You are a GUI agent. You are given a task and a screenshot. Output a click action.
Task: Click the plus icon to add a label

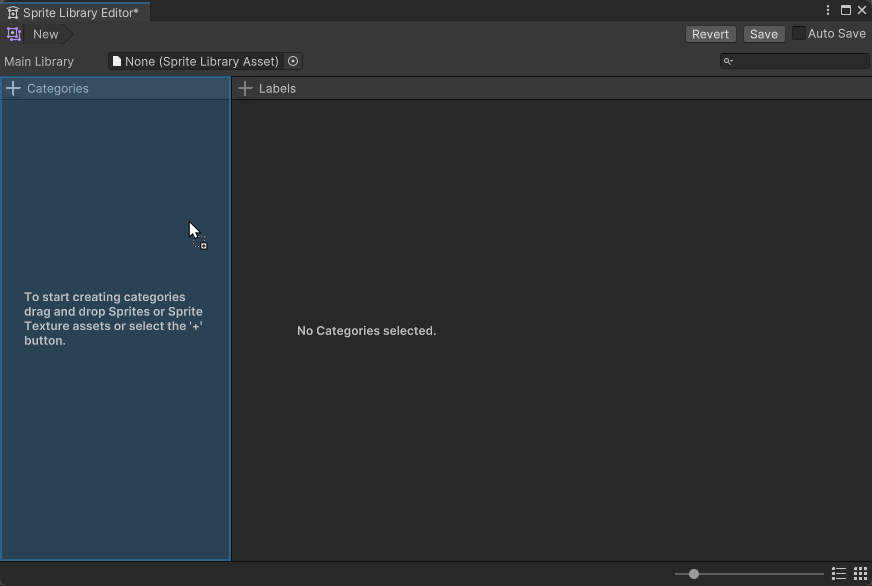pyautogui.click(x=245, y=89)
